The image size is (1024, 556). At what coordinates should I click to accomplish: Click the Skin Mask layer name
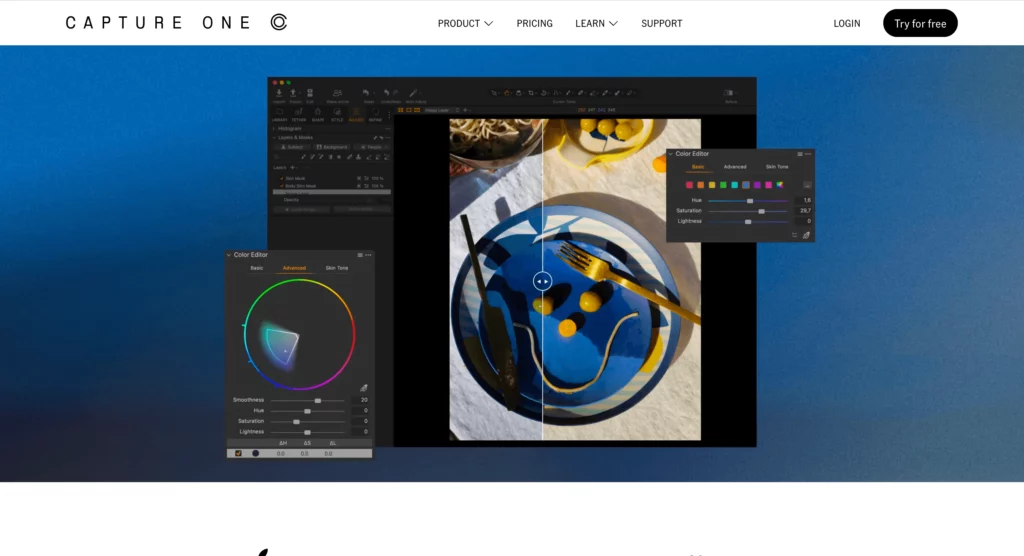coord(295,178)
